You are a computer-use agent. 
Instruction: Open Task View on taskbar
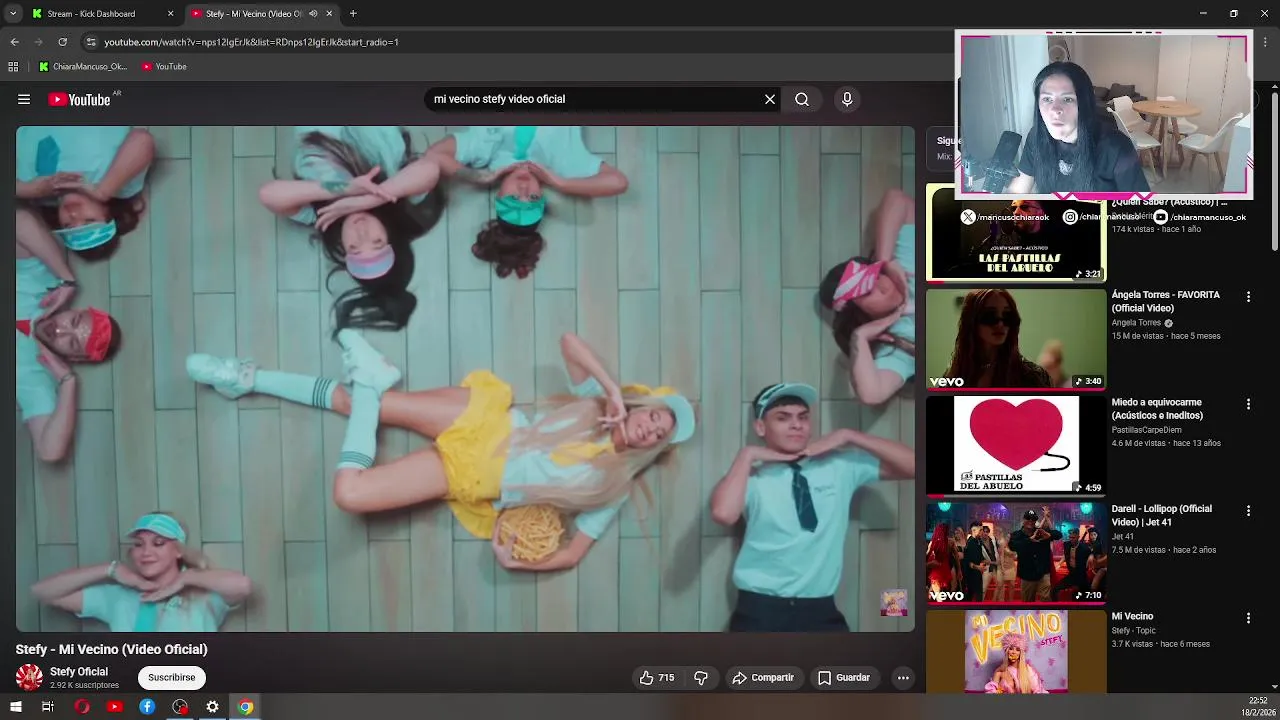click(47, 707)
